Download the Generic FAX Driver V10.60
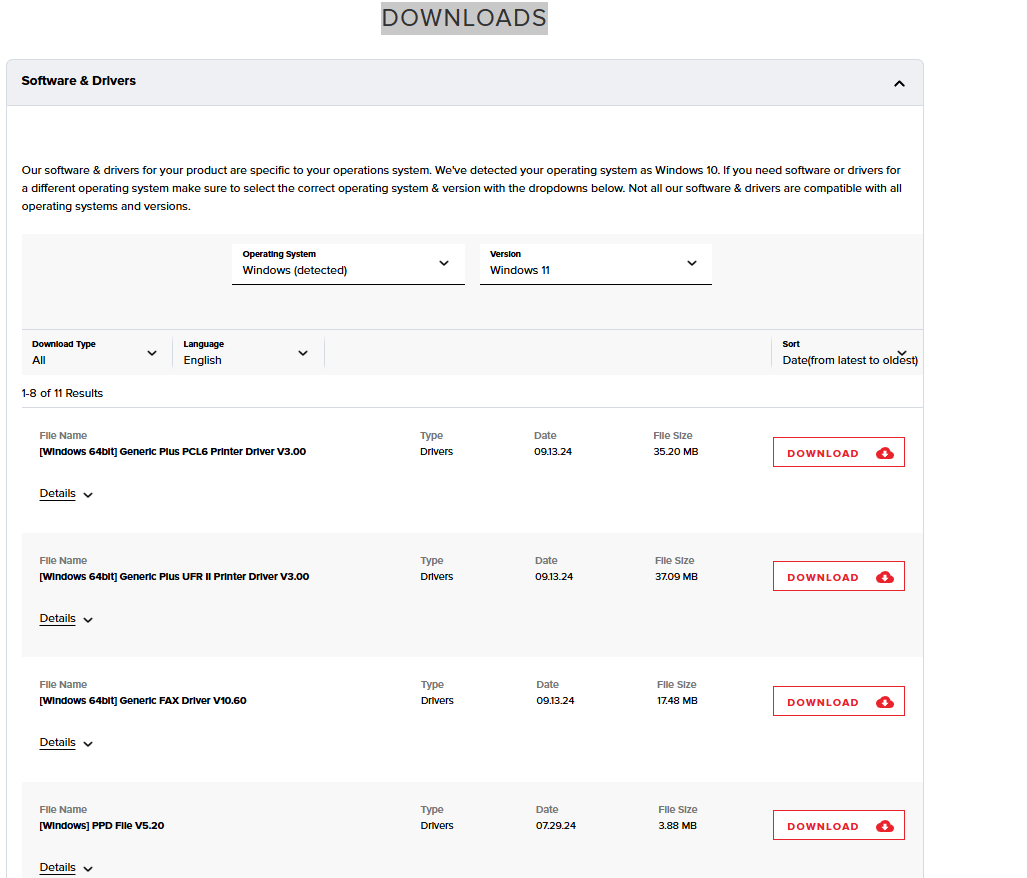Viewport: 1027px width, 878px height. 838,700
